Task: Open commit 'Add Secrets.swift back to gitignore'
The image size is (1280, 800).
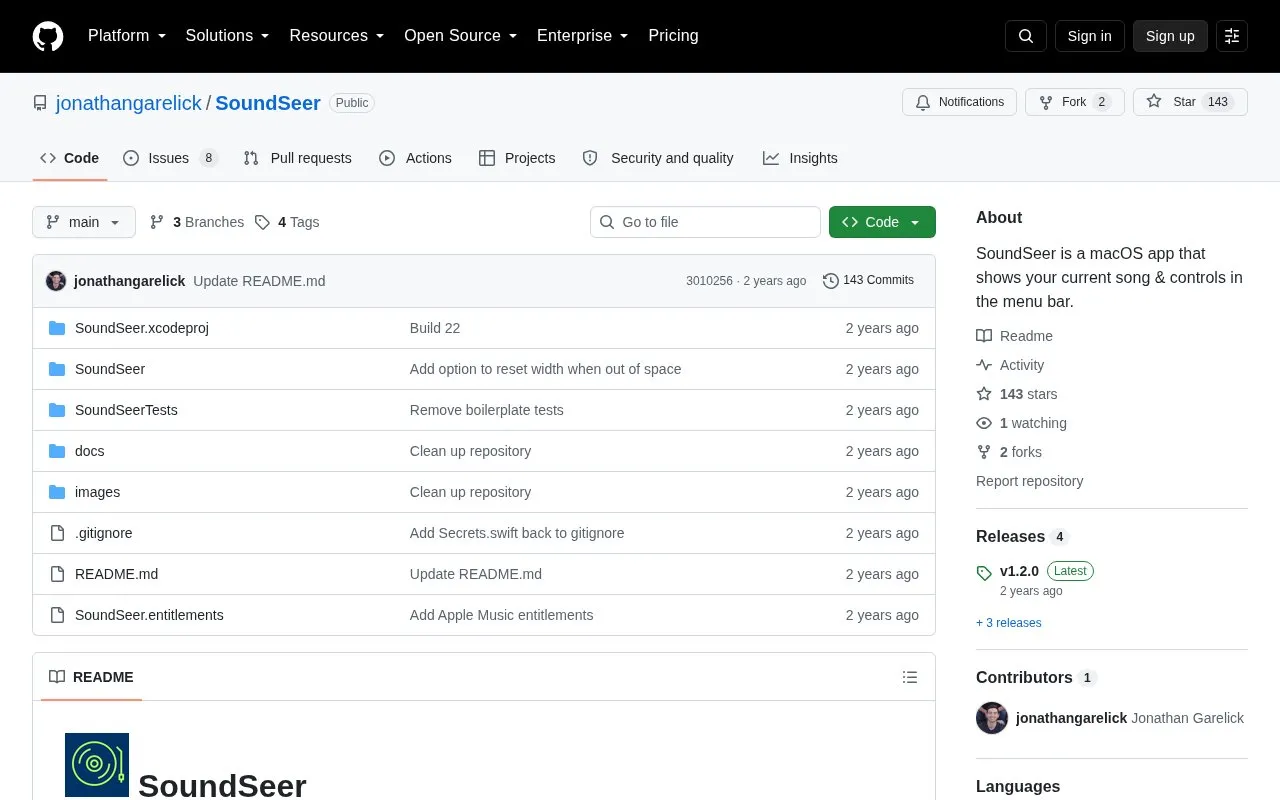Action: 517,533
